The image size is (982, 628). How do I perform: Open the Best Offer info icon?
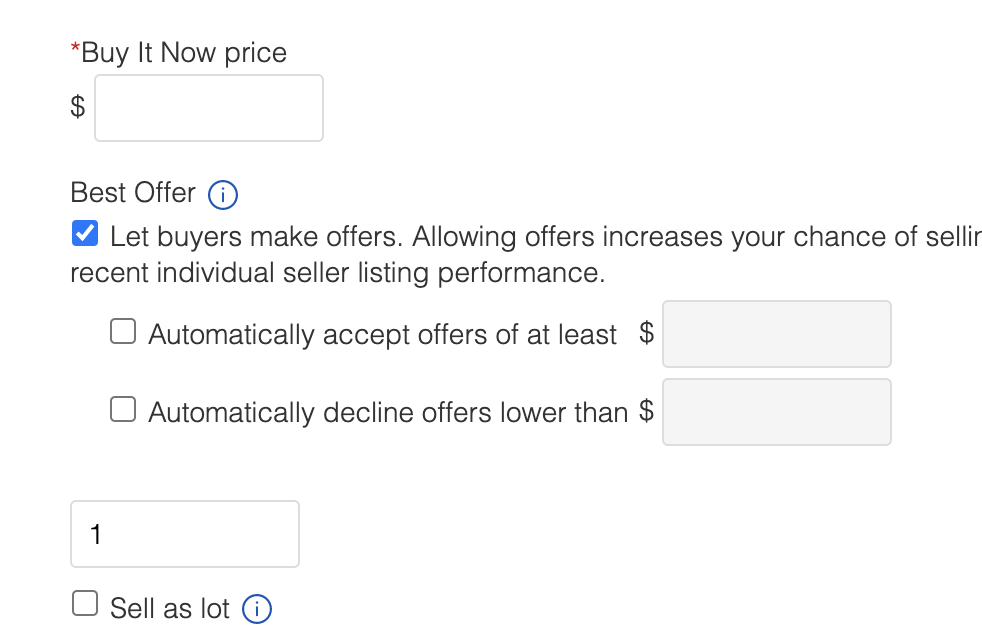coord(222,195)
